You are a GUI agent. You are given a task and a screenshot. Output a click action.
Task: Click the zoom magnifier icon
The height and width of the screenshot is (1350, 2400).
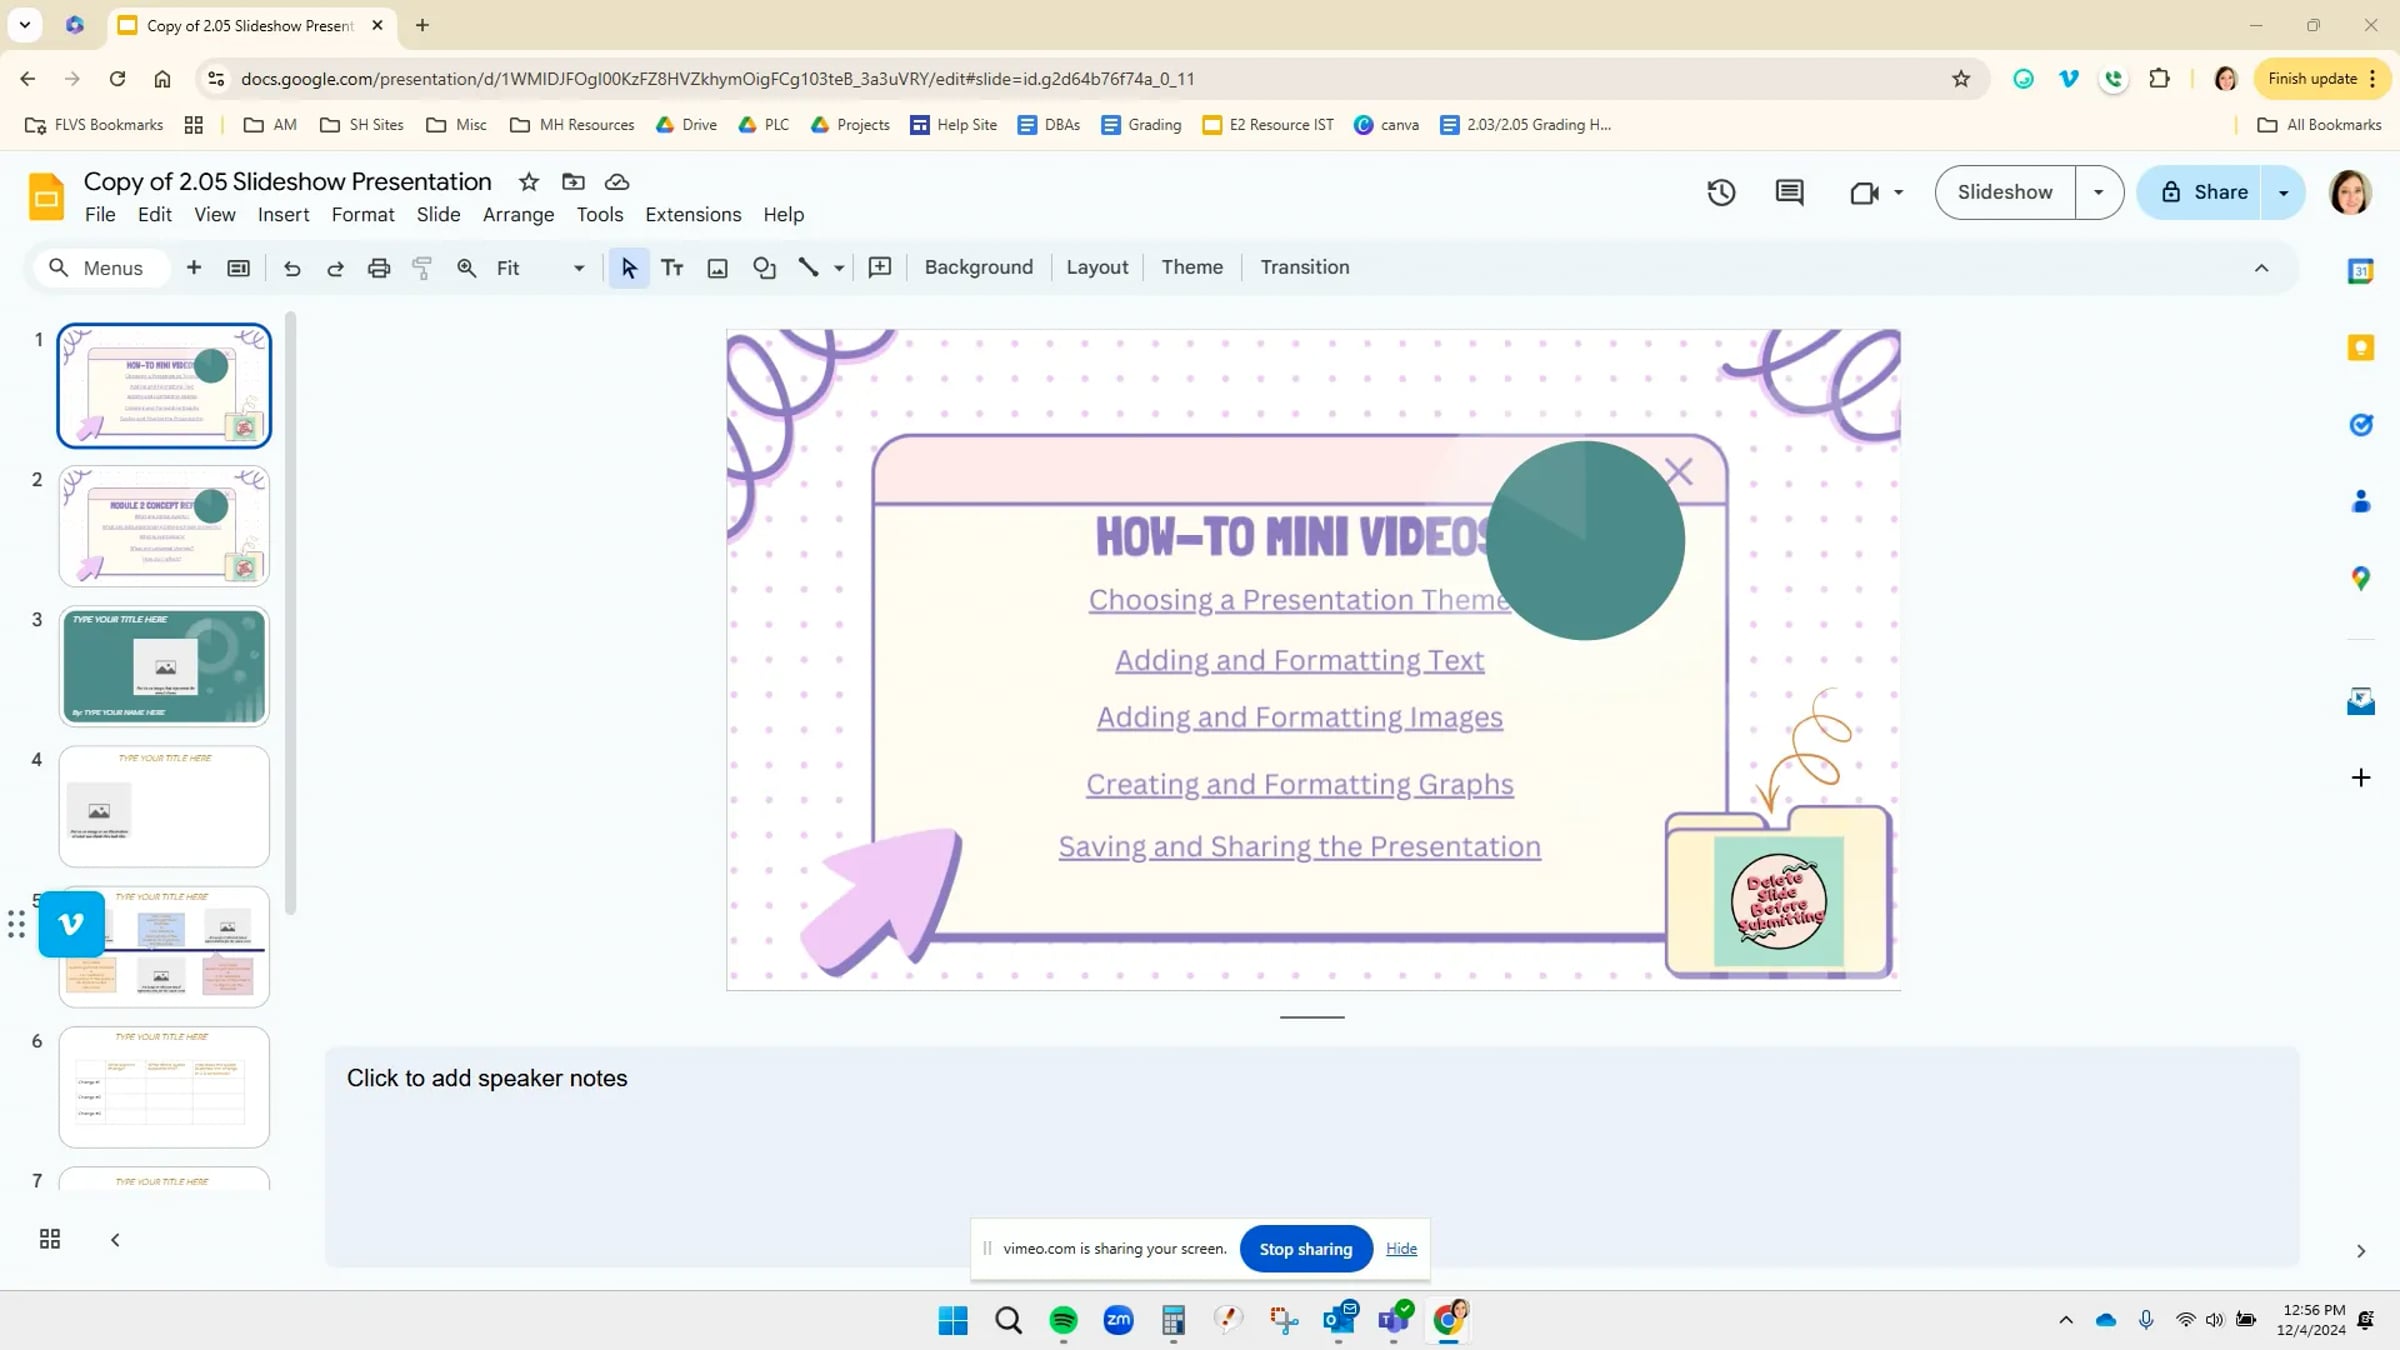coord(466,267)
